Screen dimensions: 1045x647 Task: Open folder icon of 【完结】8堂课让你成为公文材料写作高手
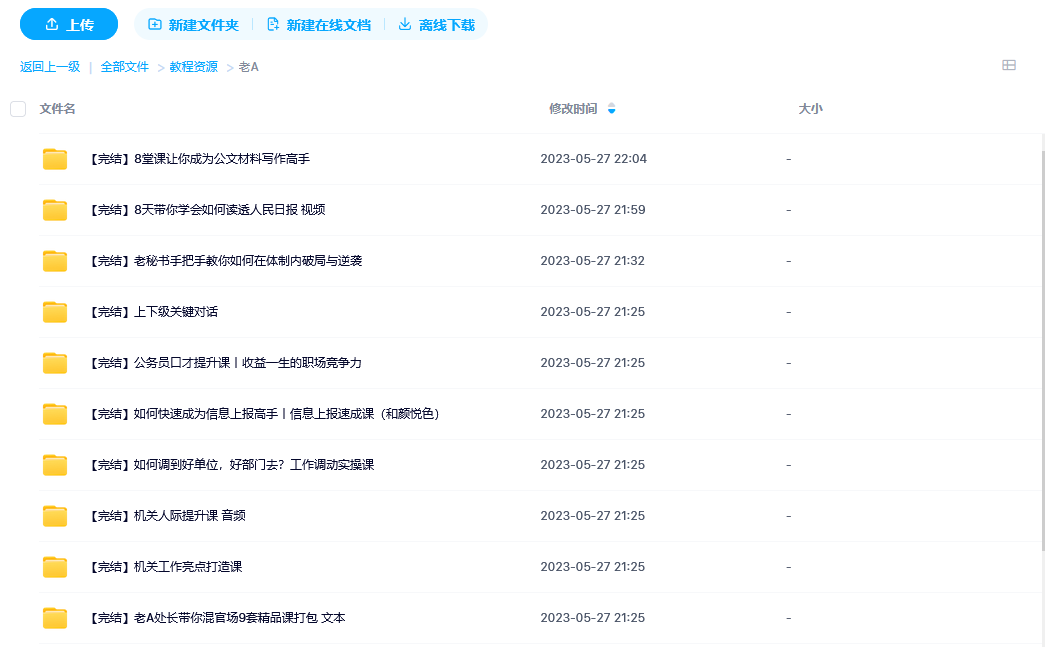[x=54, y=158]
